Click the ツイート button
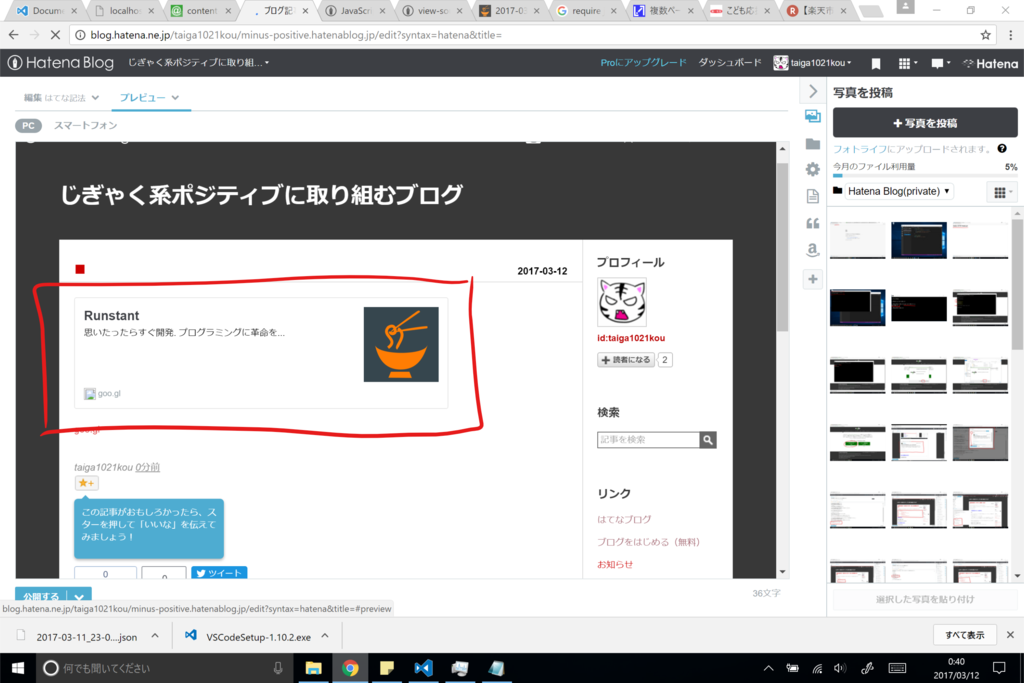Viewport: 1024px width, 683px height. pos(219,573)
